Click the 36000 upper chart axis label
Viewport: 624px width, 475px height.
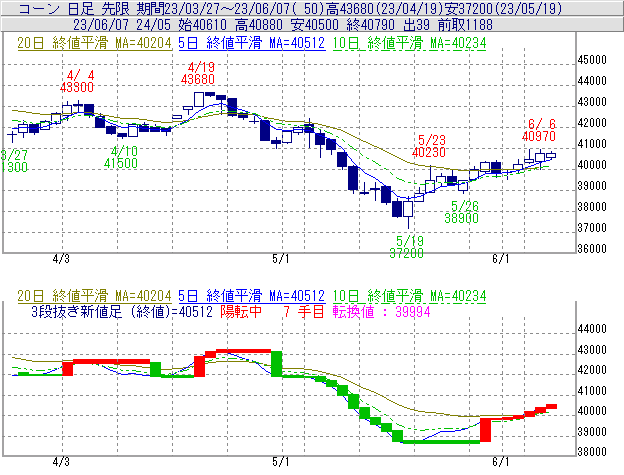pos(592,249)
